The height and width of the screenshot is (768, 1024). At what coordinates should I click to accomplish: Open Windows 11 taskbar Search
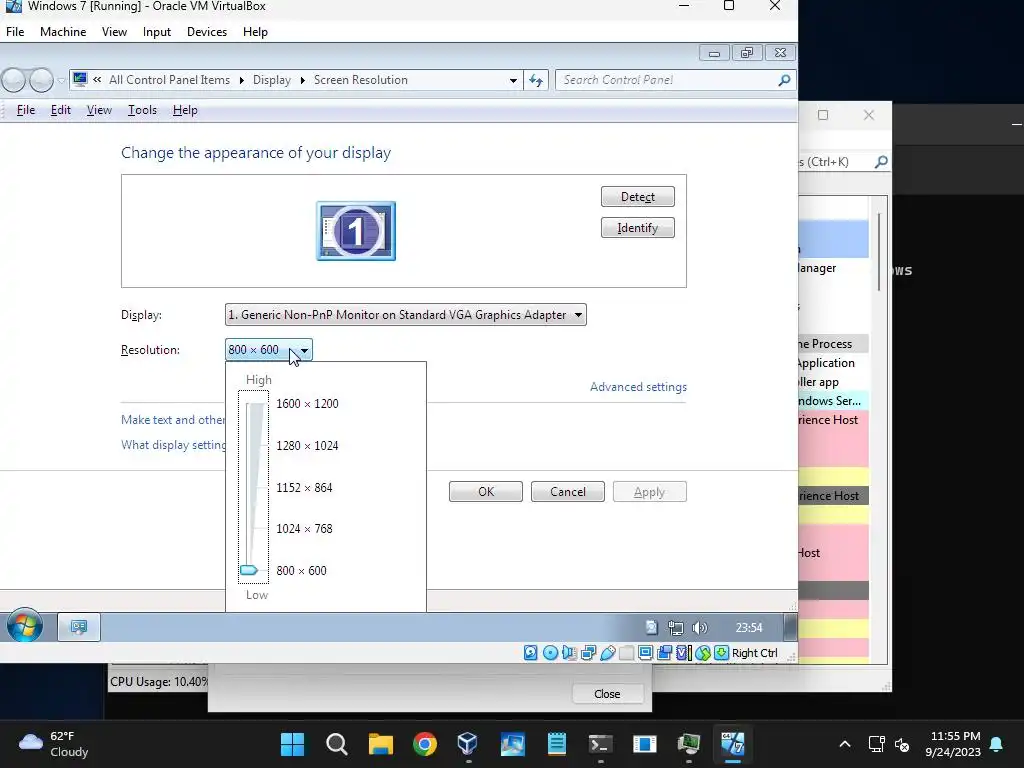[336, 744]
